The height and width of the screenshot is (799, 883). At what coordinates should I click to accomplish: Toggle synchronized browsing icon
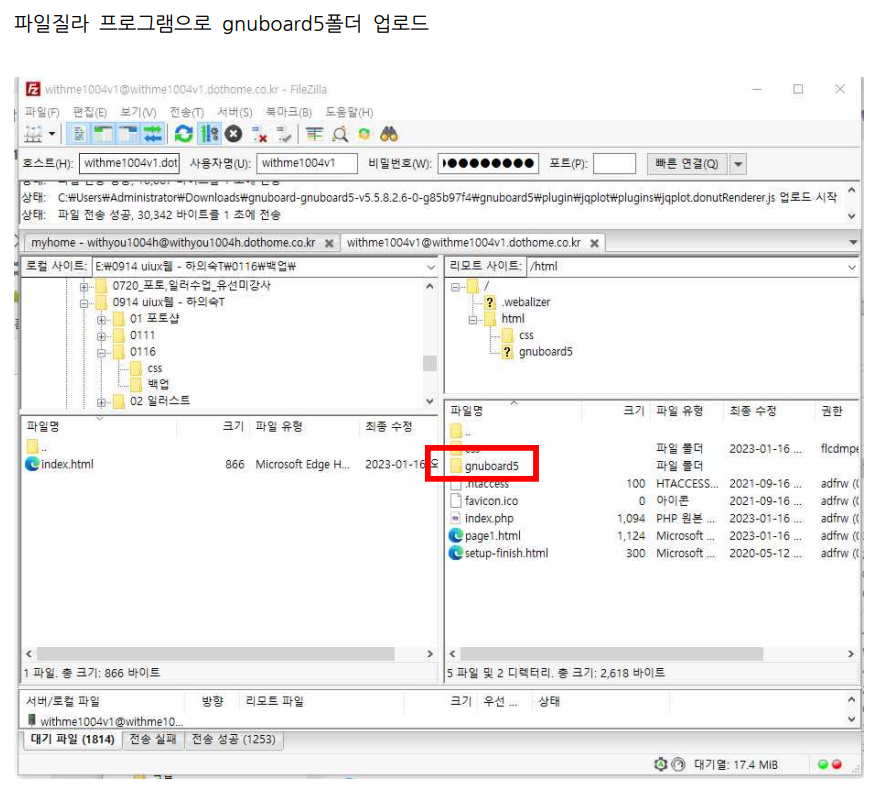tap(364, 134)
